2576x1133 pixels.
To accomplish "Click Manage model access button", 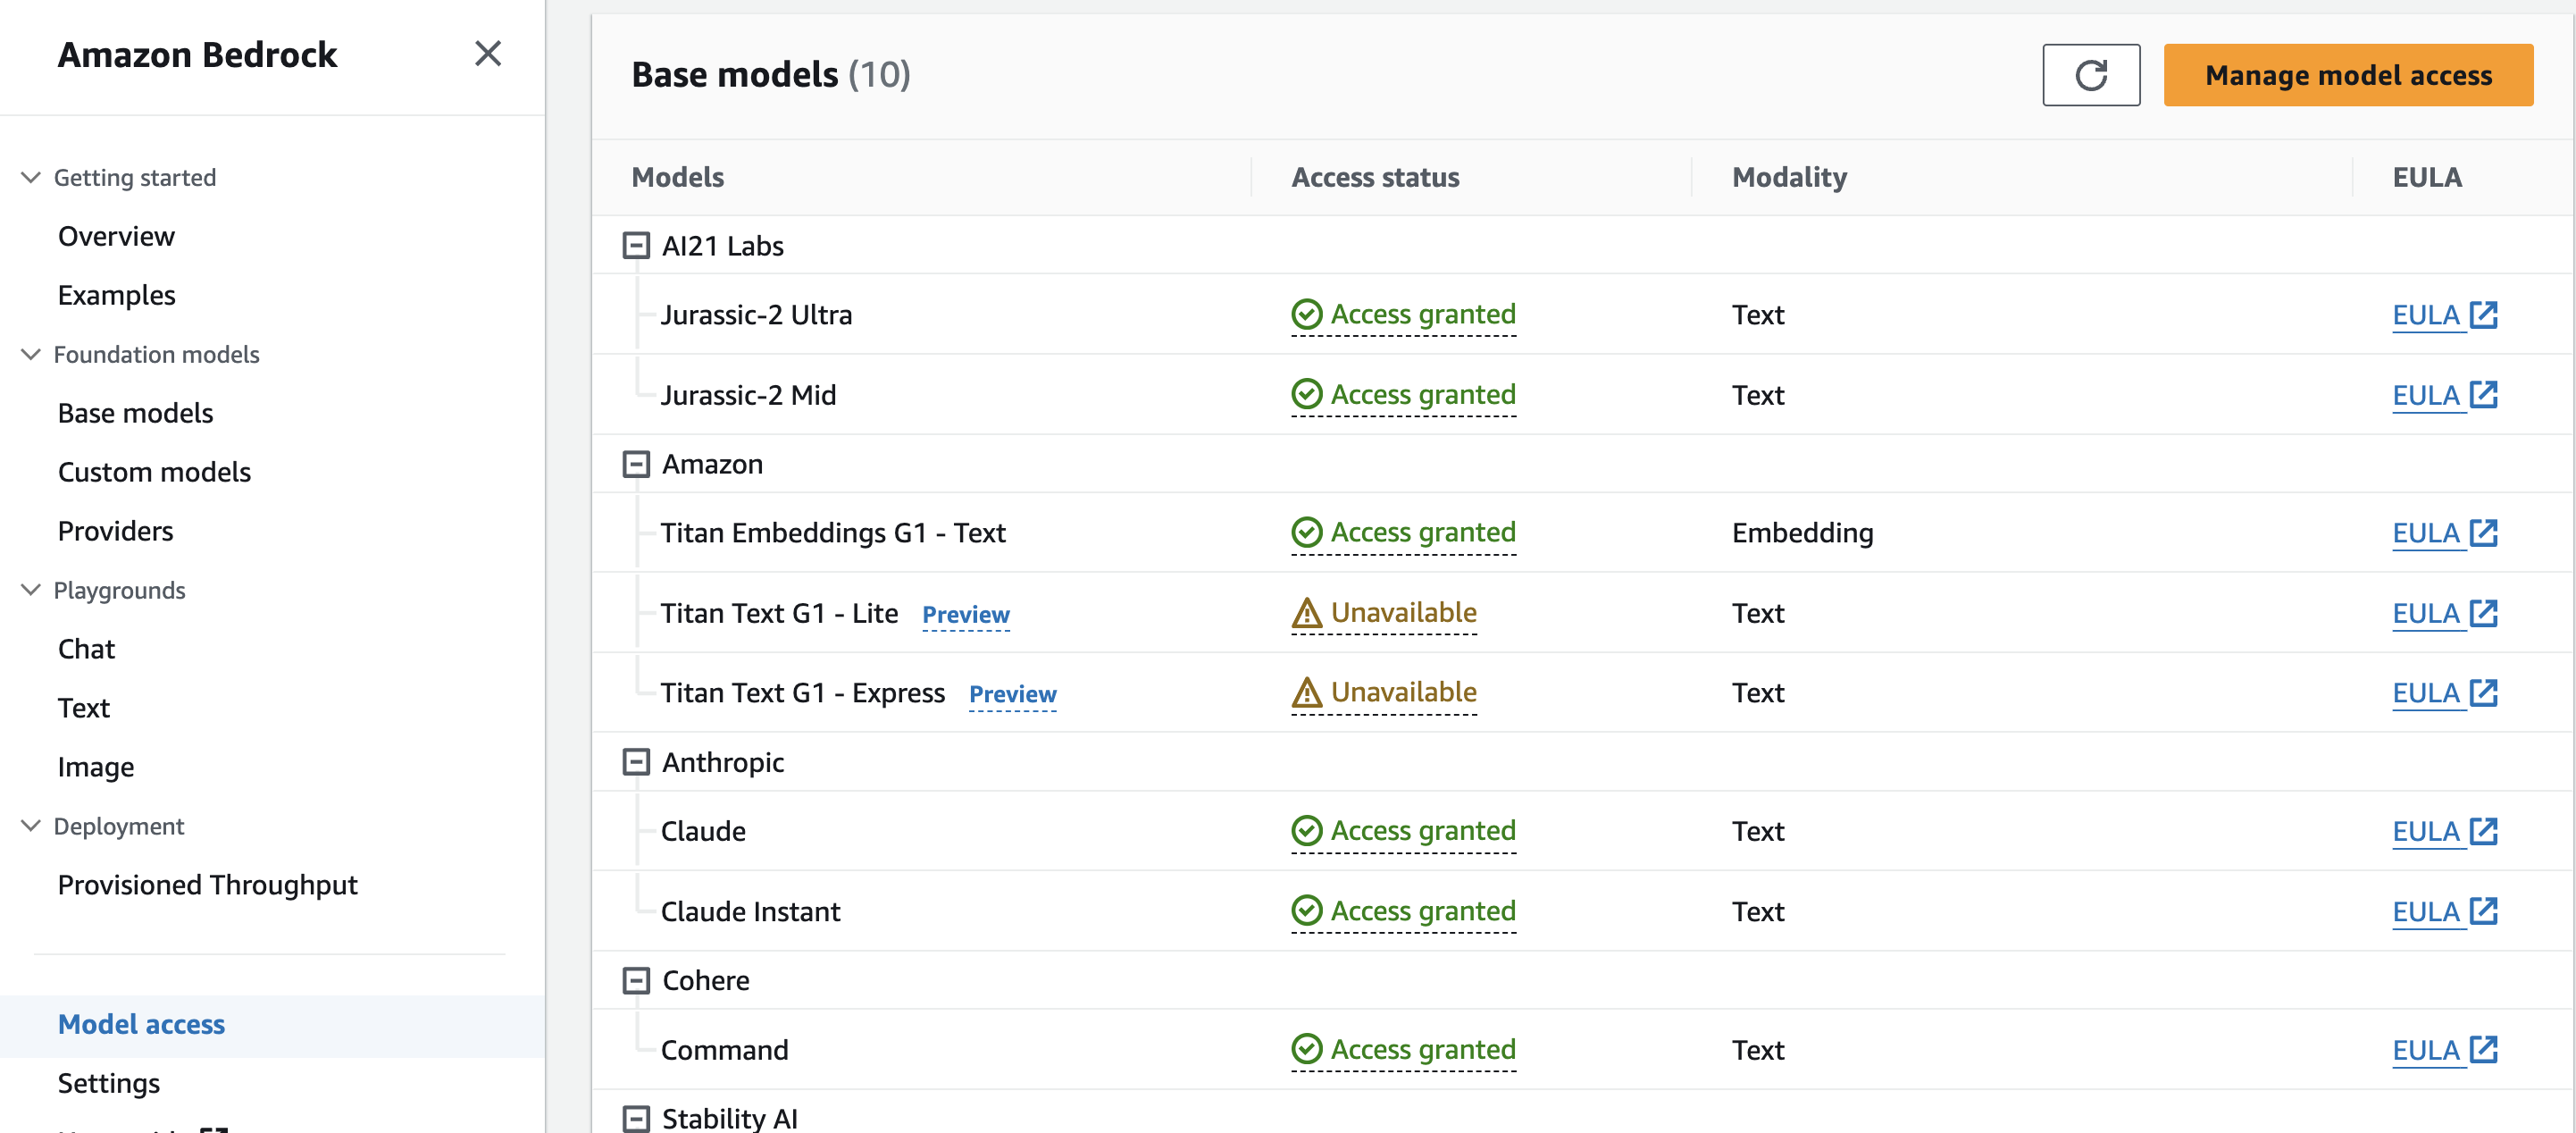I will 2347,75.
